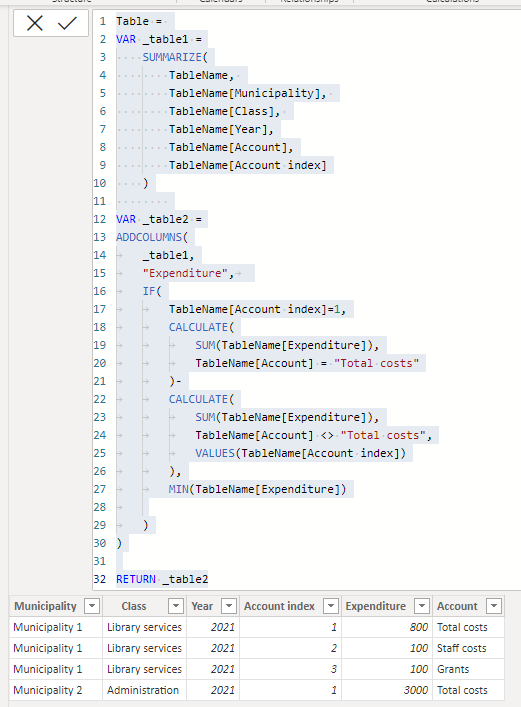521x707 pixels.
Task: Click the first CALCULATE( on line 18
Action: [x=202, y=327]
